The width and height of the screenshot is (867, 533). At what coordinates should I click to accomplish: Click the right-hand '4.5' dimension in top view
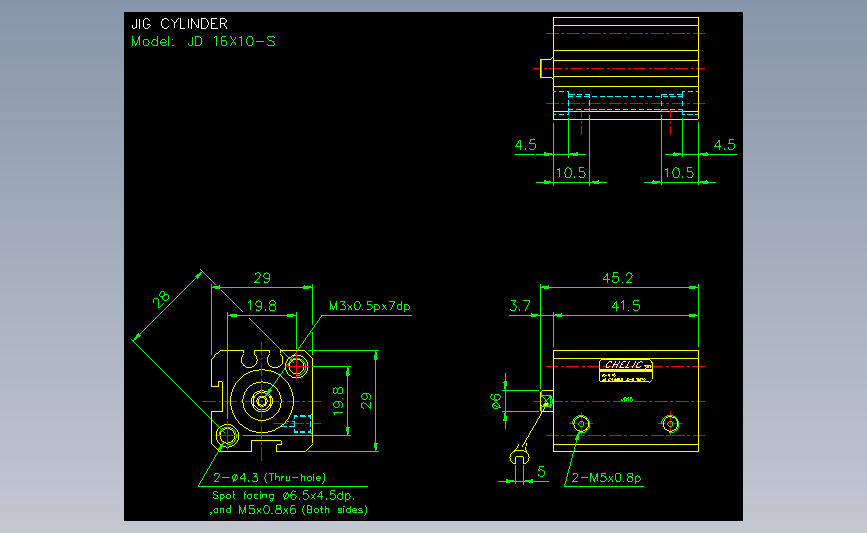click(x=724, y=145)
